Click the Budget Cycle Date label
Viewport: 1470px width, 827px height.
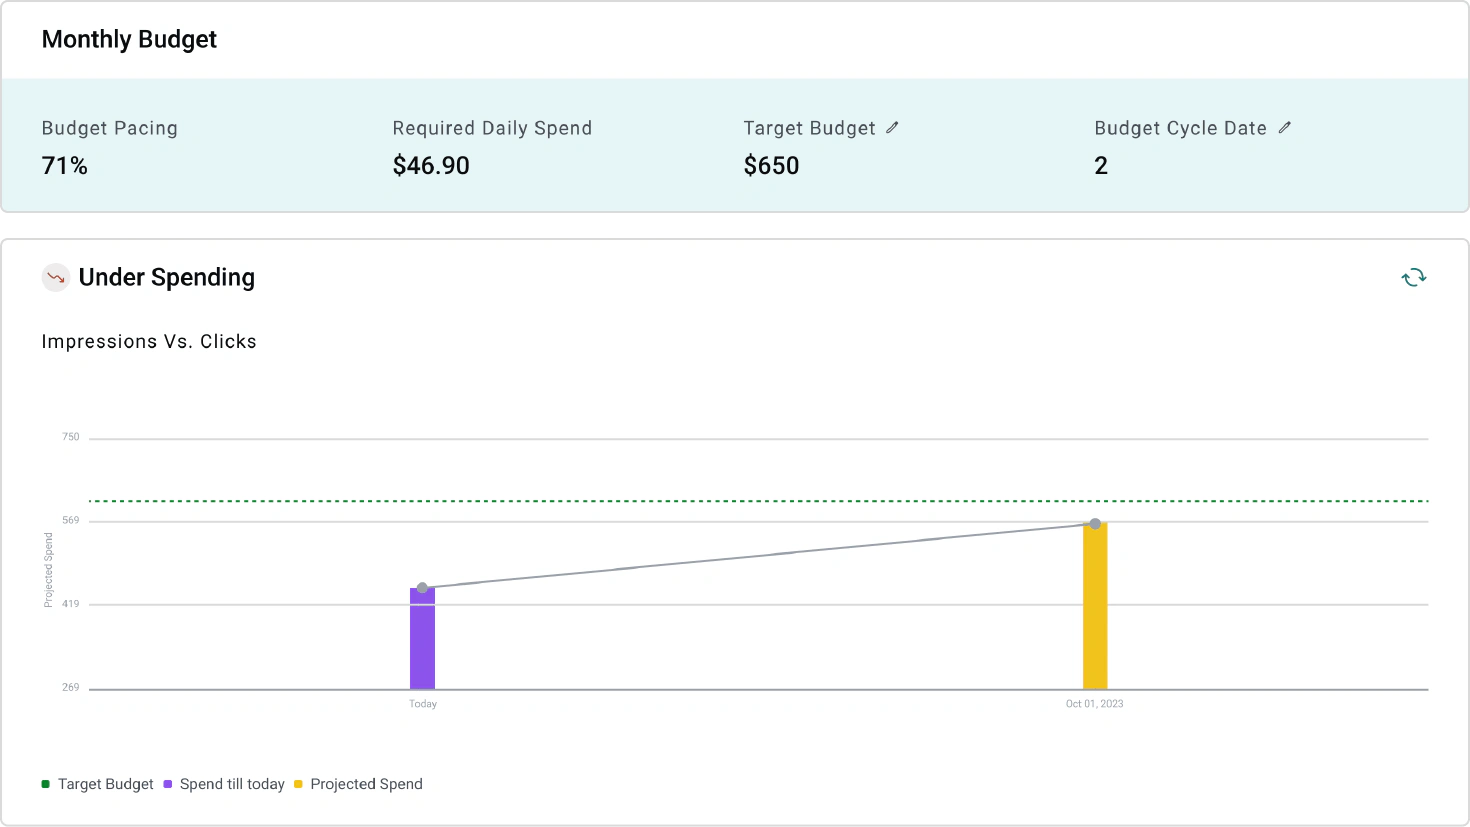tap(1180, 128)
